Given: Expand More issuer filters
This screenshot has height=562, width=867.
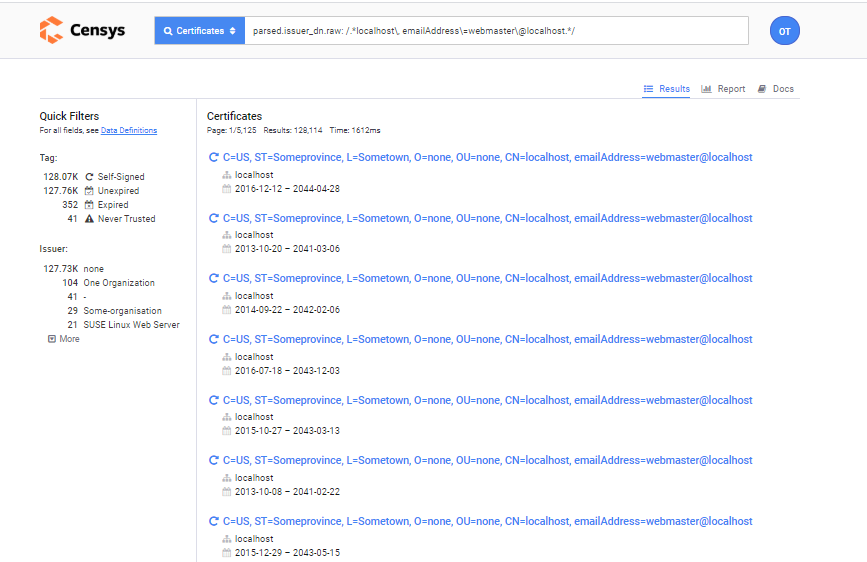Looking at the screenshot, I should (64, 339).
